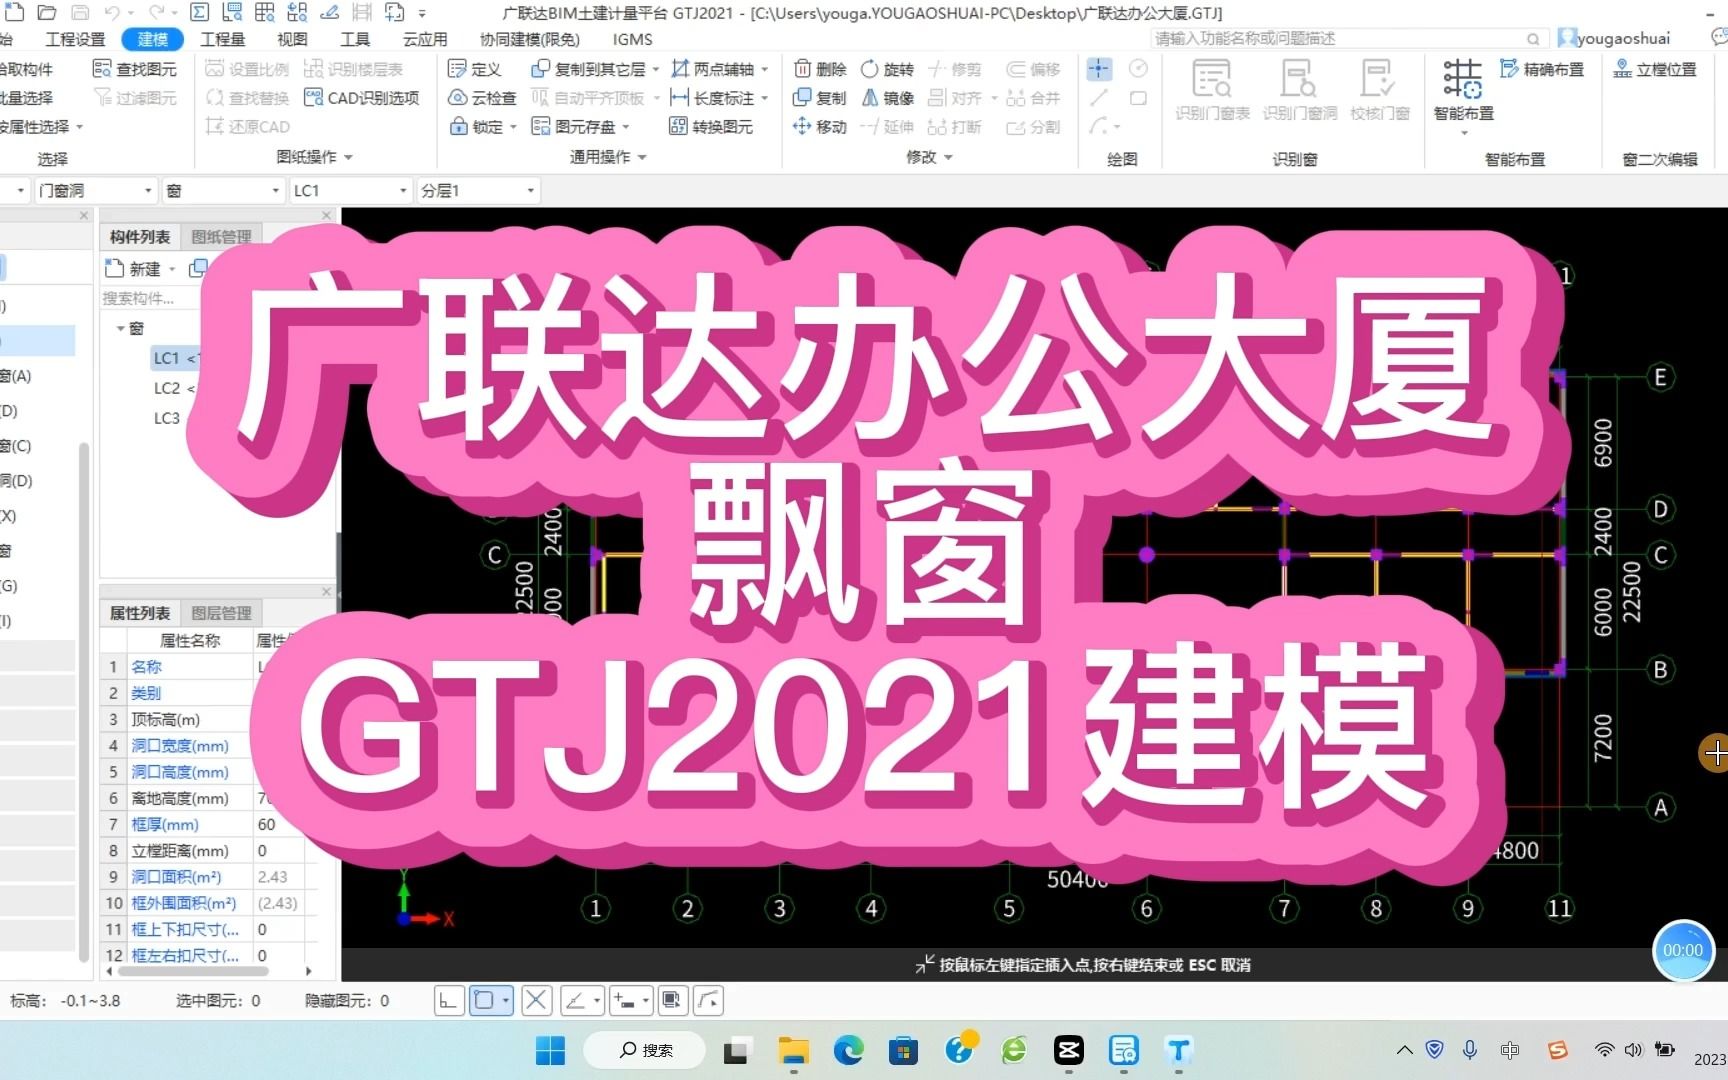Select the 旋转 rotate tool

coord(887,69)
